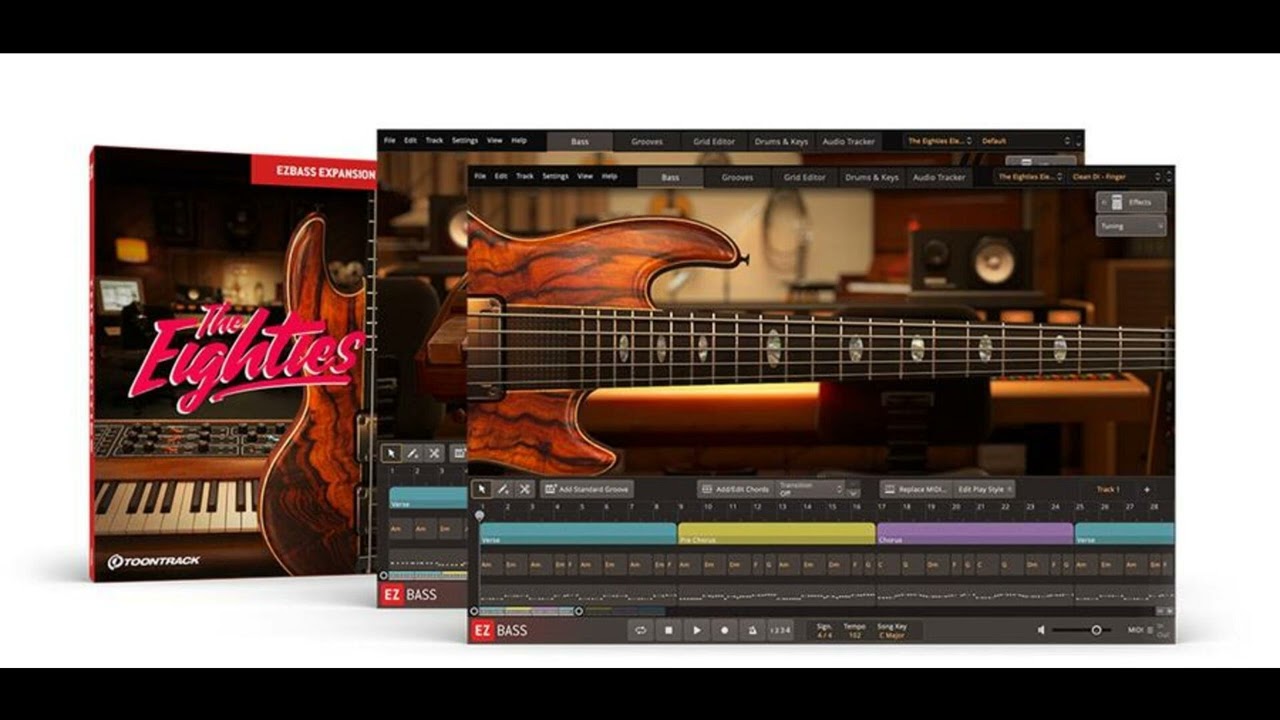Open The Eighties Ele... library dropdown in front window
Viewport: 1280px width, 720px height.
1031,177
